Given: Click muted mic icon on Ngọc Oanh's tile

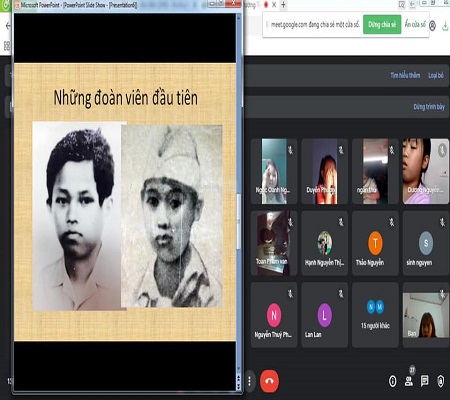Looking at the screenshot, I should pyautogui.click(x=290, y=150).
